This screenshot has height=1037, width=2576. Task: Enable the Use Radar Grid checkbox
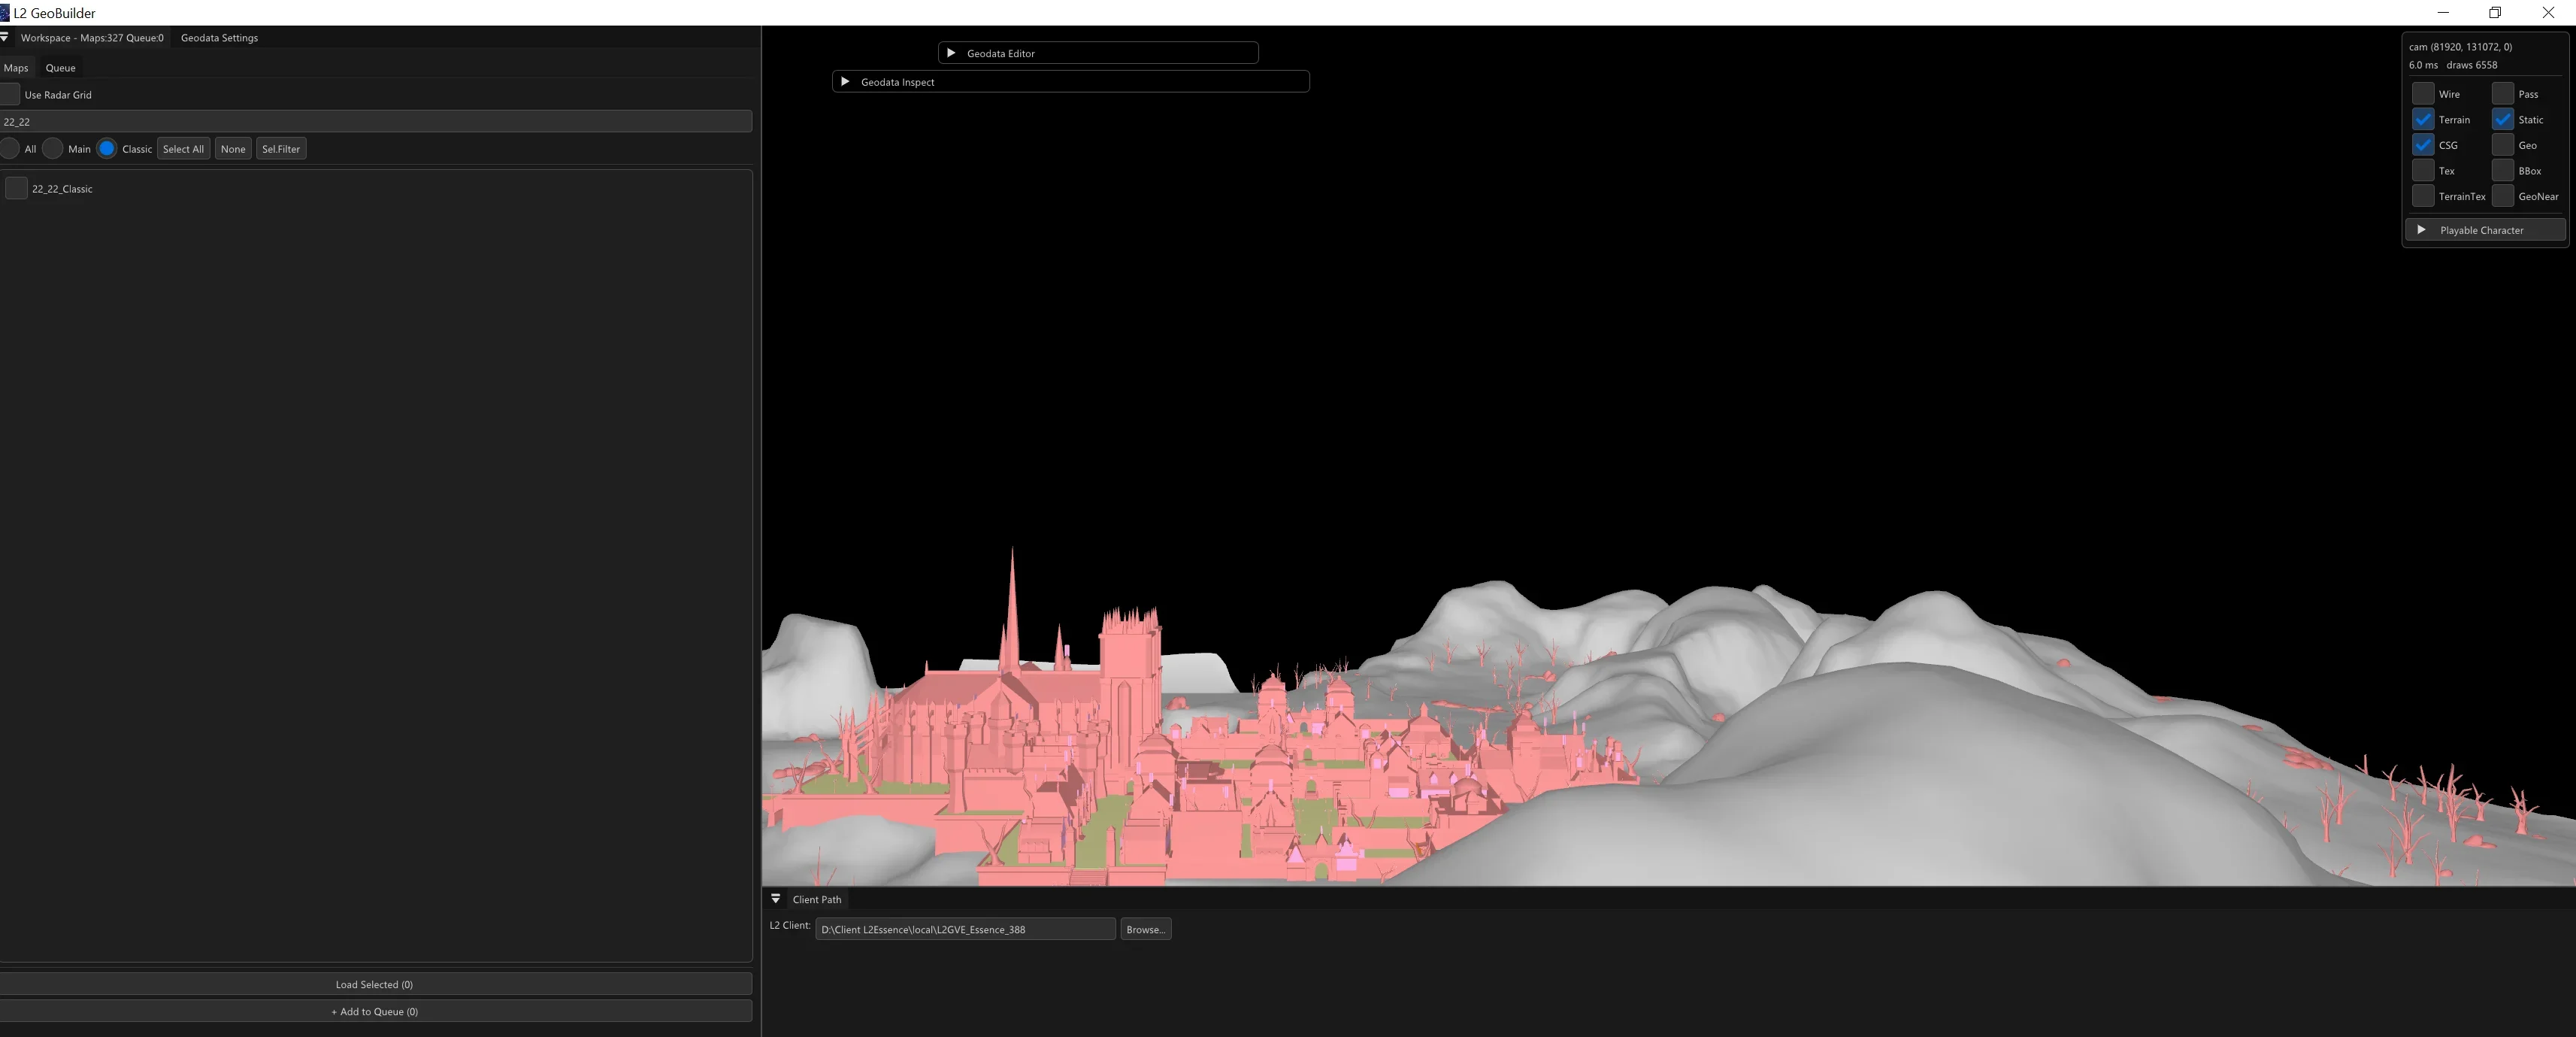(10, 95)
